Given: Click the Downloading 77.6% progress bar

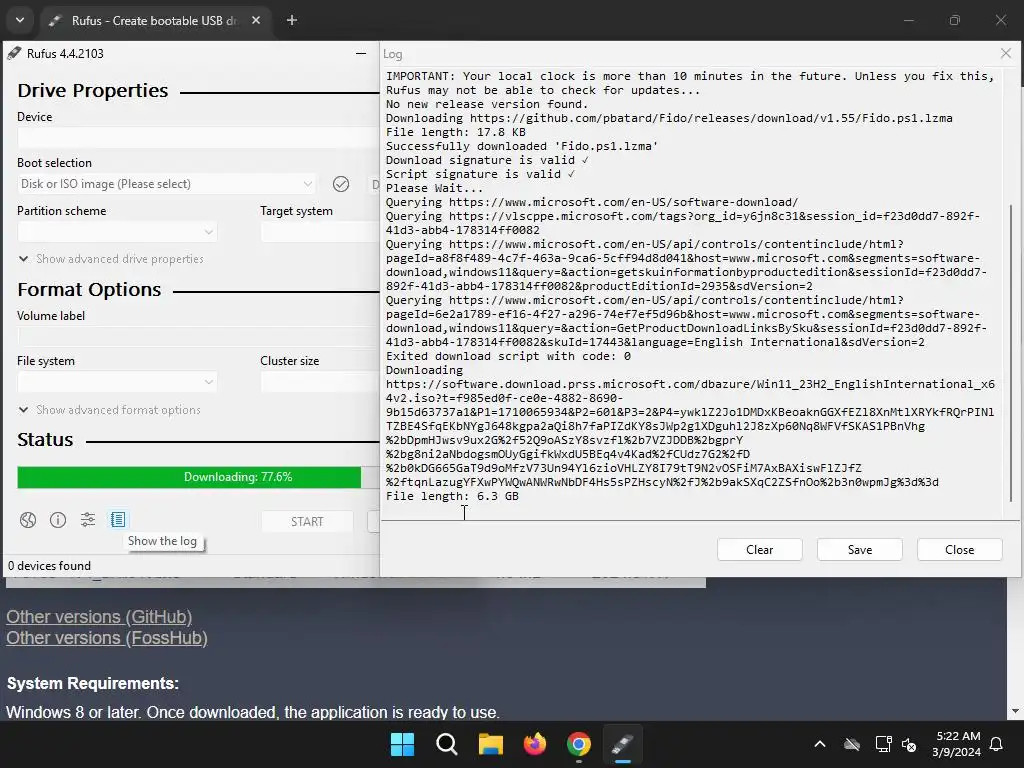Looking at the screenshot, I should pos(198,477).
